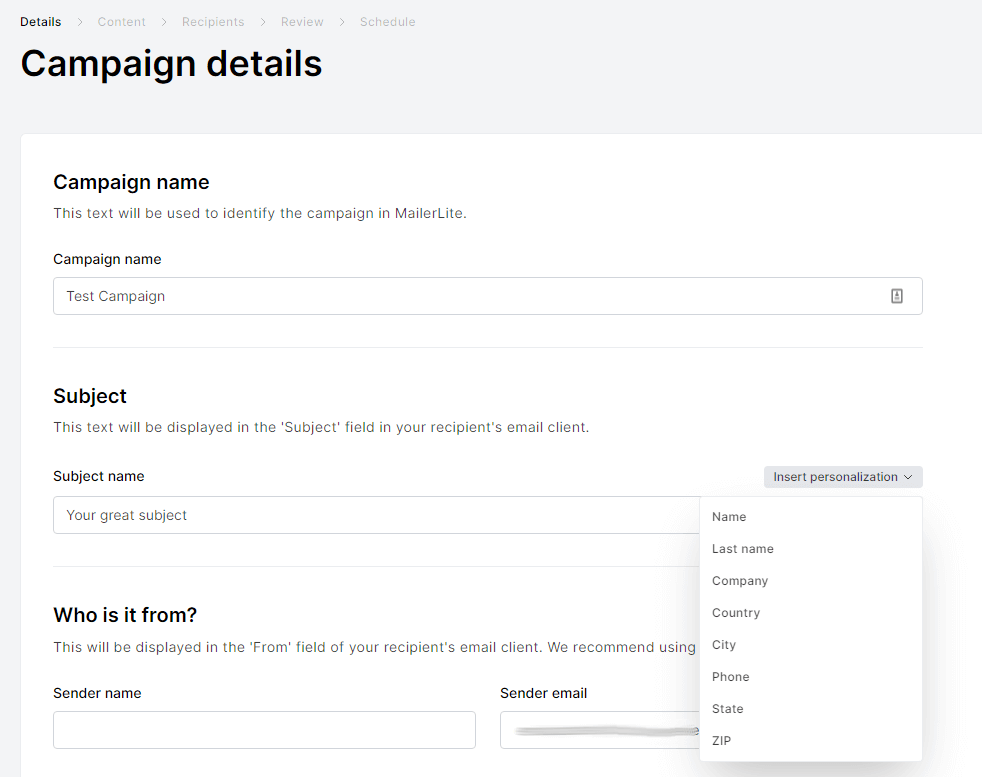This screenshot has height=777, width=982.
Task: Go to the Details breadcrumb step
Action: (40, 22)
